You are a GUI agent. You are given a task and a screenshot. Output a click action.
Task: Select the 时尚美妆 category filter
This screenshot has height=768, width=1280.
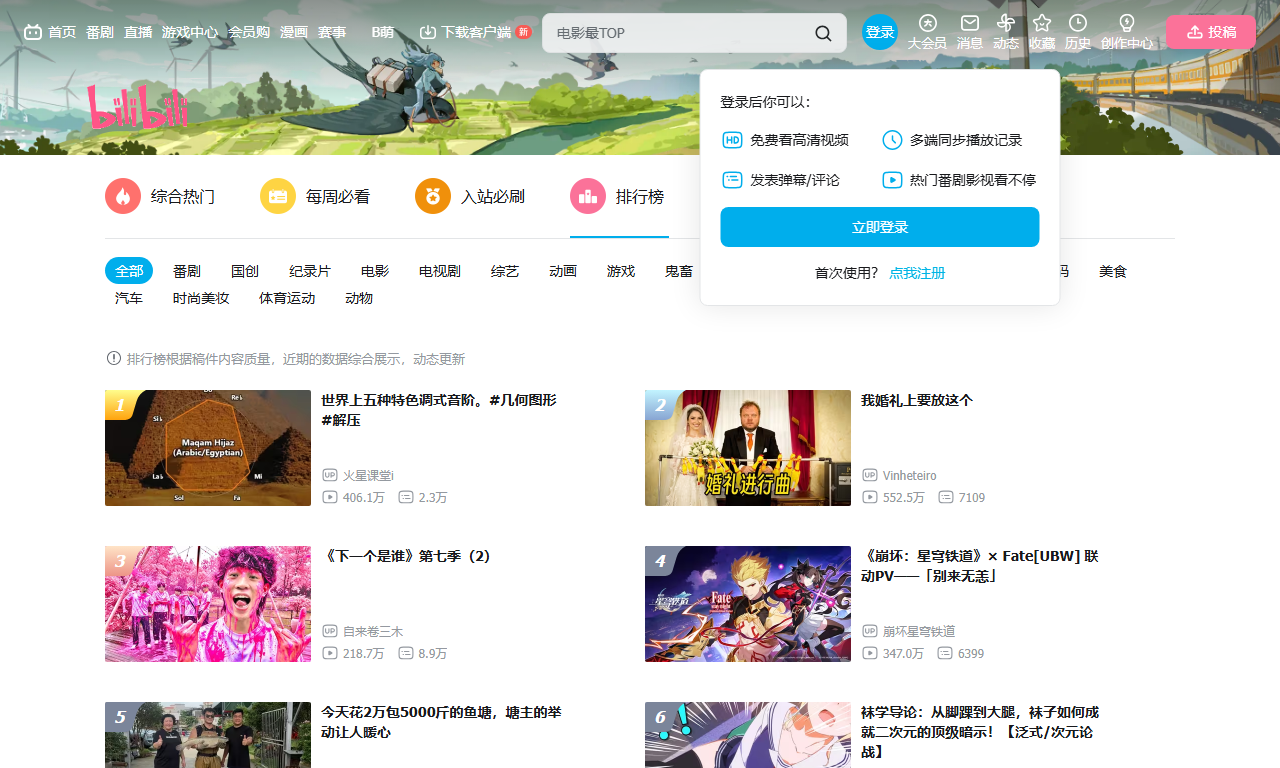click(201, 298)
